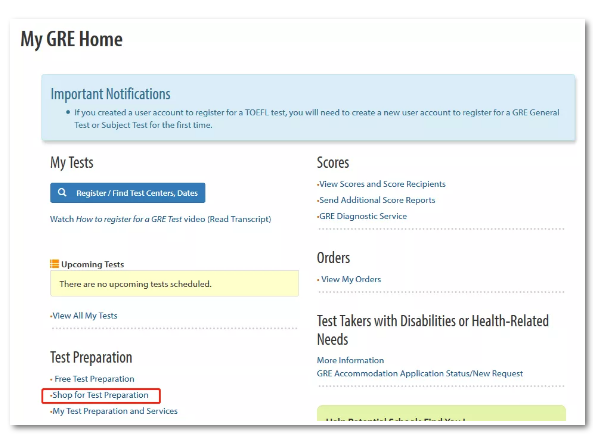This screenshot has height=447, width=599.
Task: Watch How to register for a GRE Test video
Action: 128,219
